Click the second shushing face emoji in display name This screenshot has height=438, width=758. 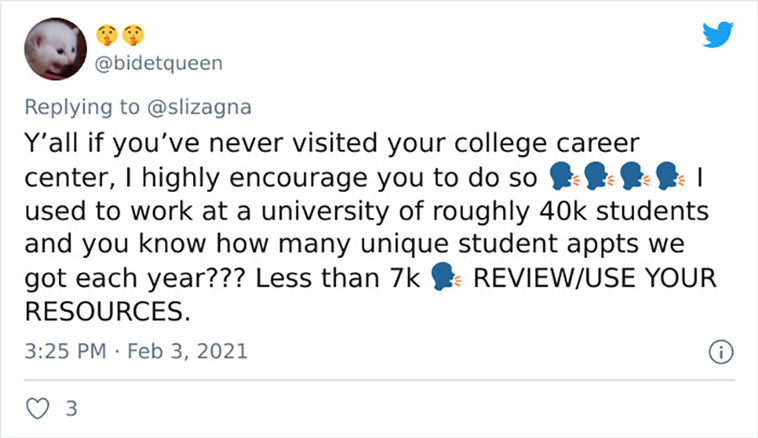133,35
